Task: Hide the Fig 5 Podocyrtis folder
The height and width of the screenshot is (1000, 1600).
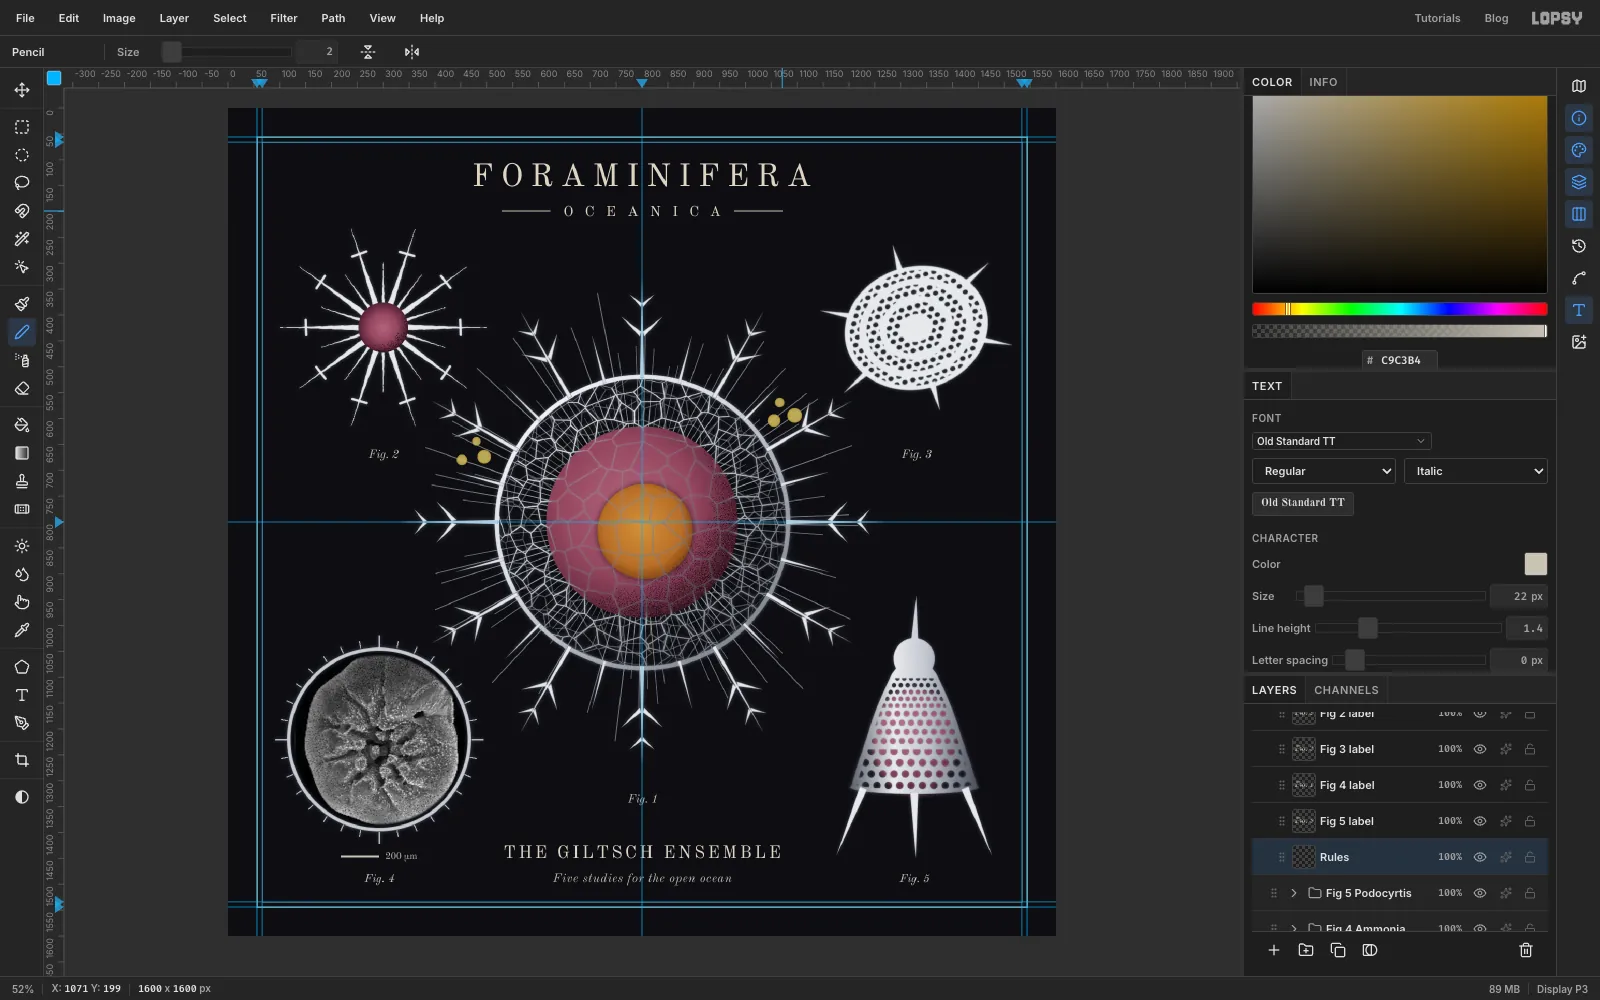Action: 1480,893
